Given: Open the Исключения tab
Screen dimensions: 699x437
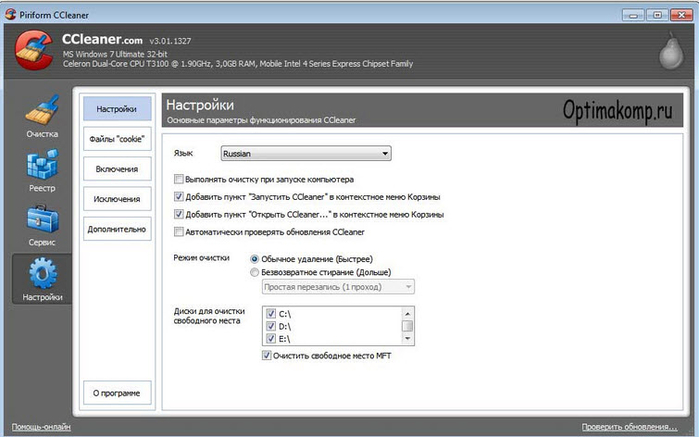Looking at the screenshot, I should click(x=117, y=199).
